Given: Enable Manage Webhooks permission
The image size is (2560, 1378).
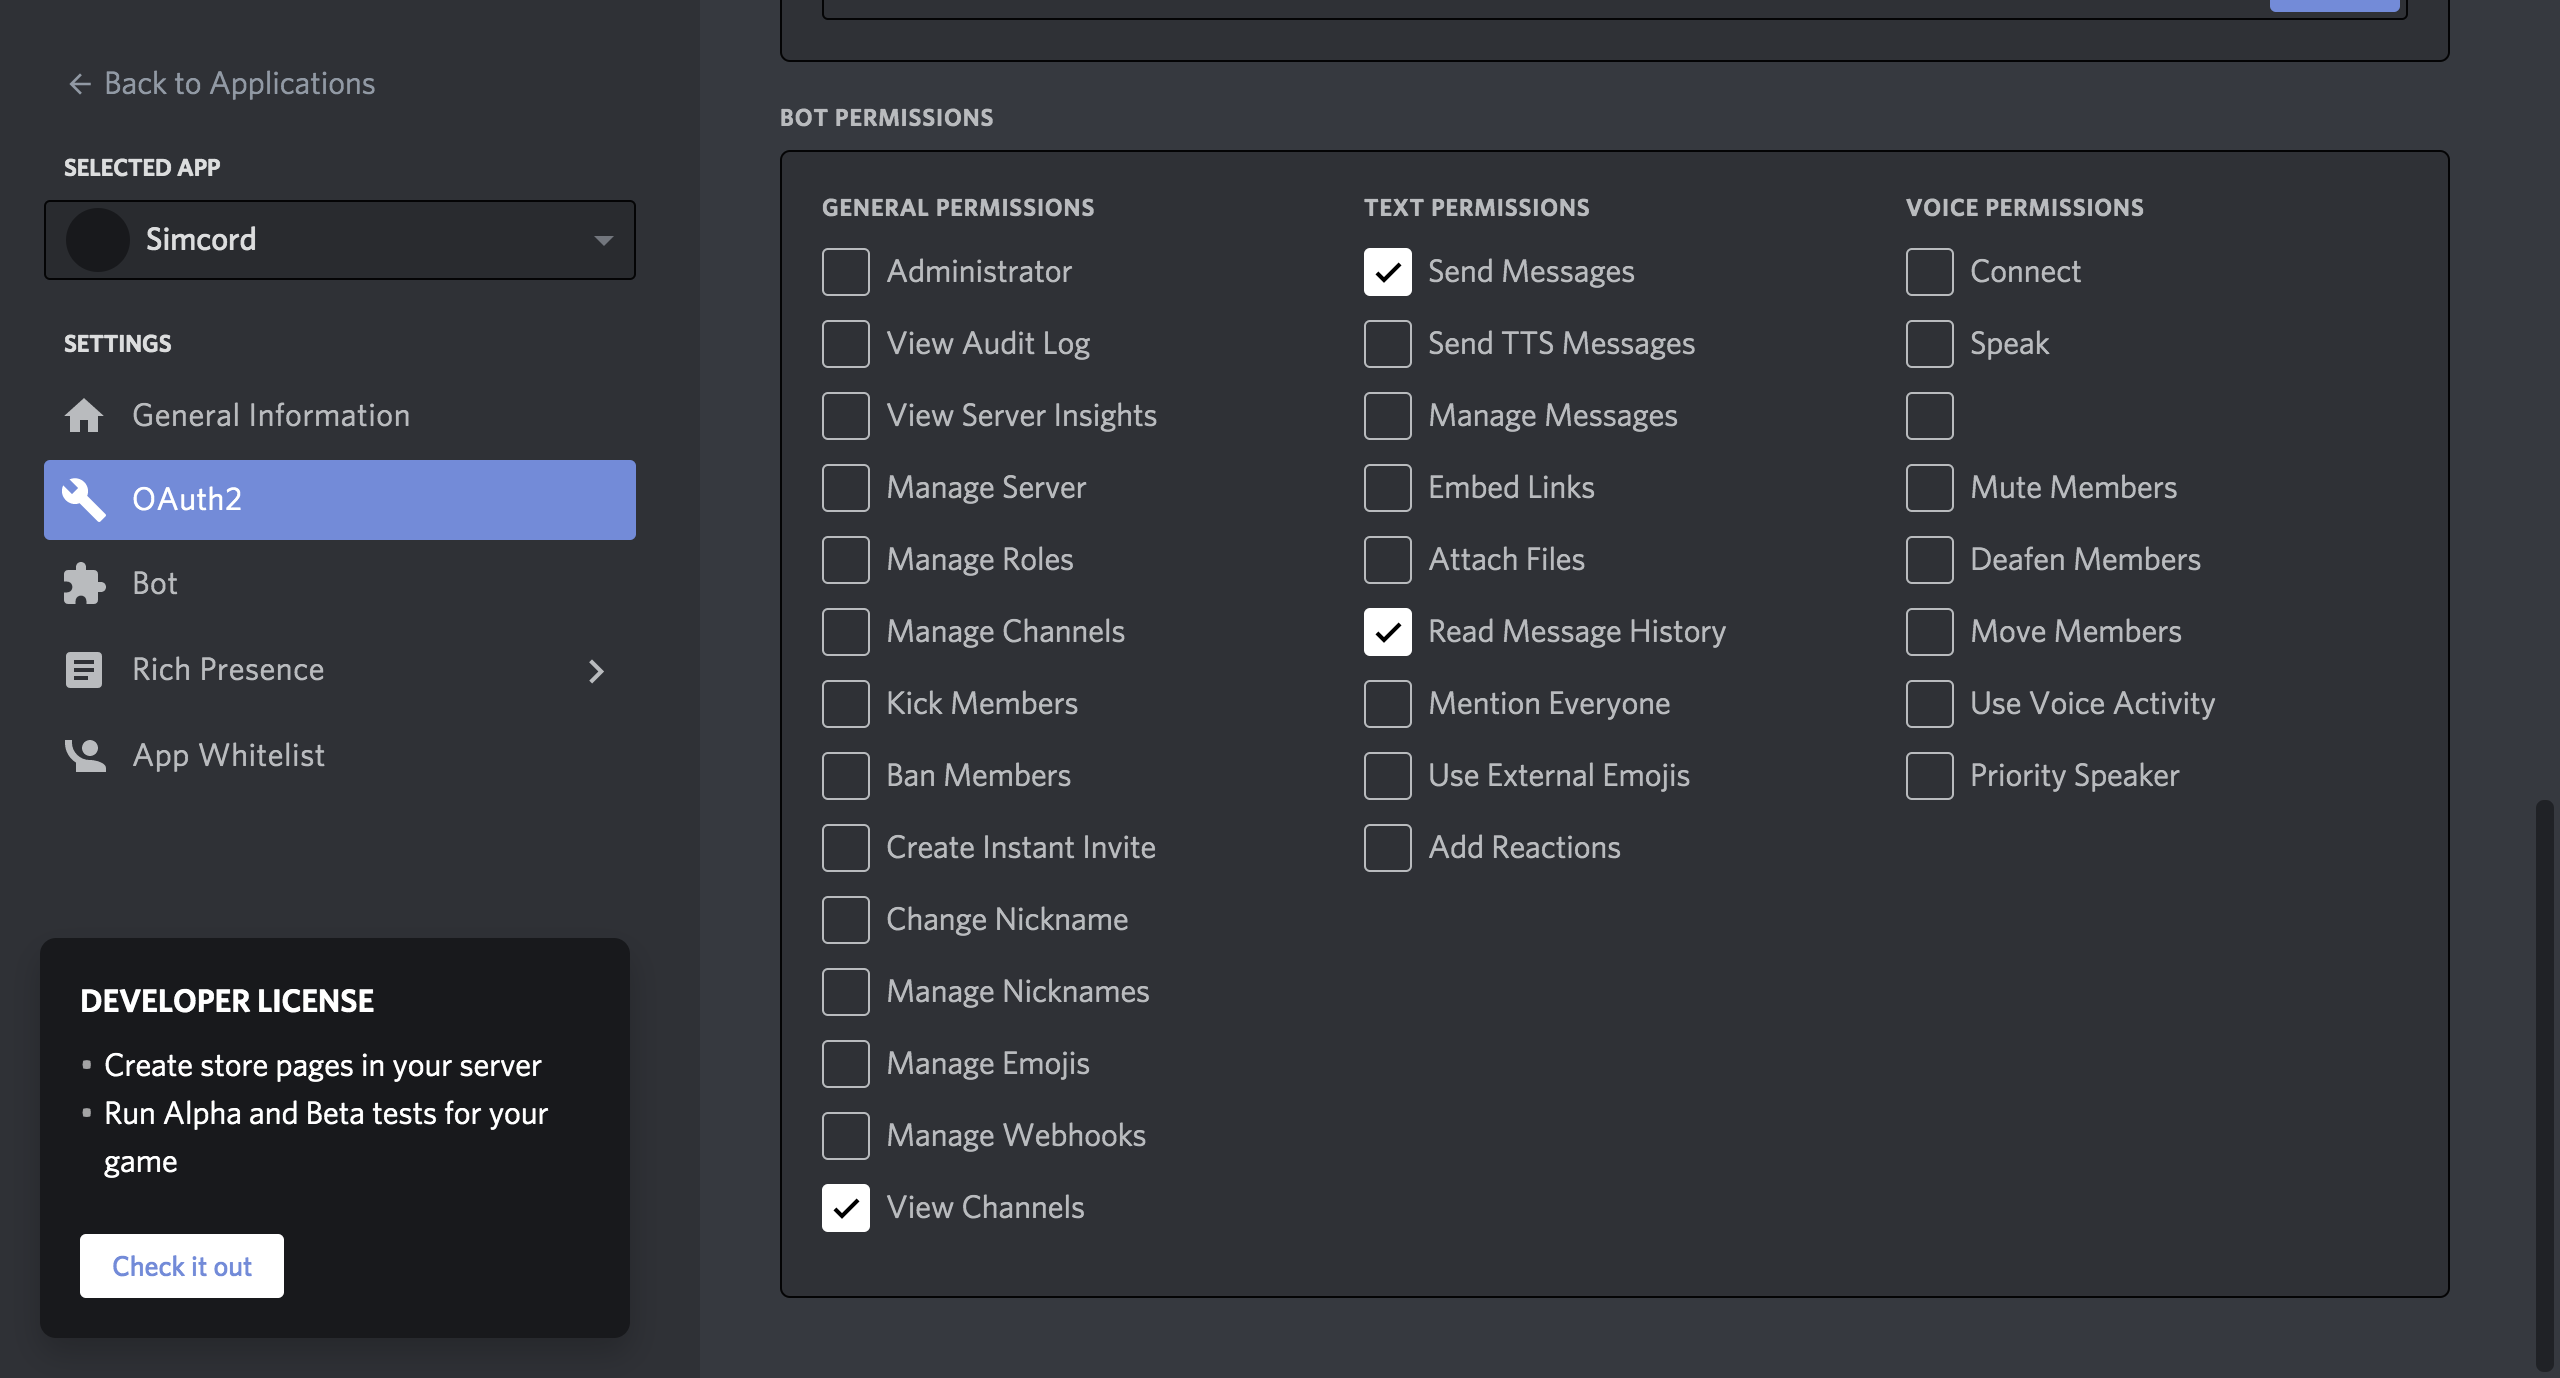Looking at the screenshot, I should coord(846,1136).
